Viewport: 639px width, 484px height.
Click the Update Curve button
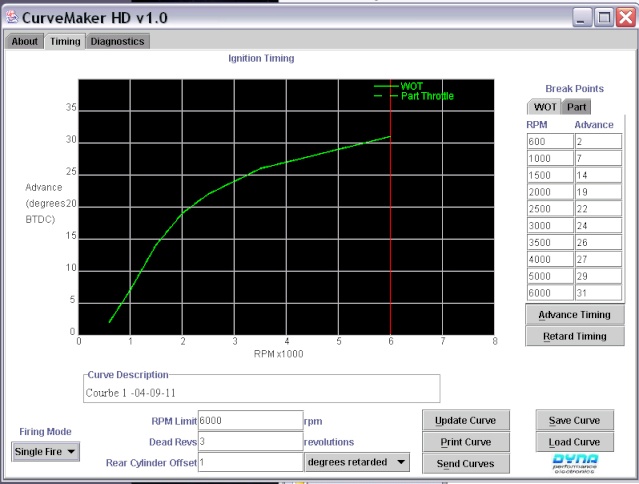pyautogui.click(x=466, y=420)
